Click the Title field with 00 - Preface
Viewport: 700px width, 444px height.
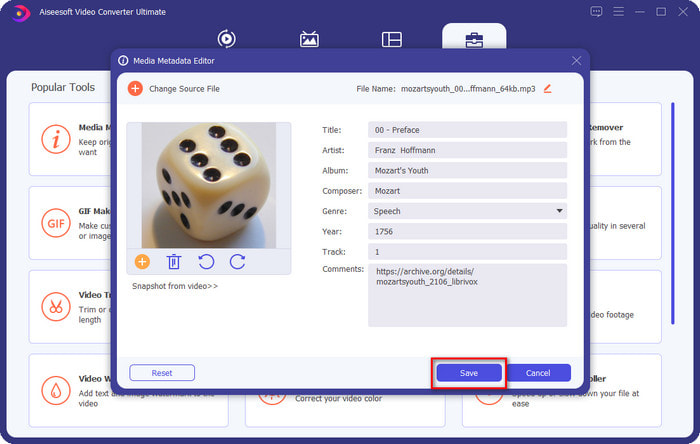tap(467, 130)
